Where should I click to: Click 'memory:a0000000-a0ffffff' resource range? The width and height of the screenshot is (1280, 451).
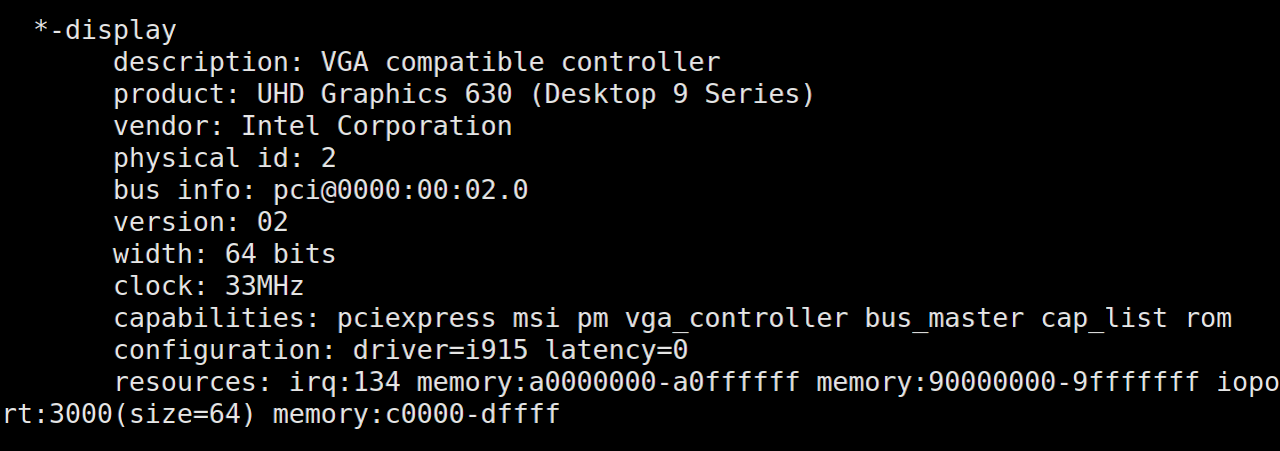pyautogui.click(x=608, y=382)
